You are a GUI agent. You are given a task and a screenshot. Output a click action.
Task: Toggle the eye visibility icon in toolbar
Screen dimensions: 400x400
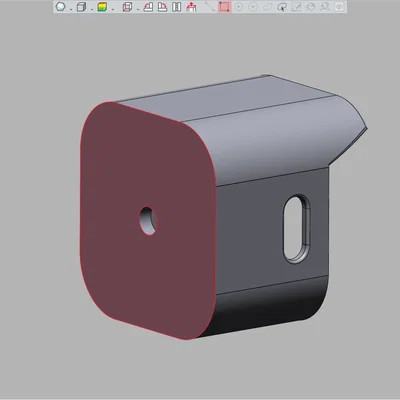coord(339,7)
